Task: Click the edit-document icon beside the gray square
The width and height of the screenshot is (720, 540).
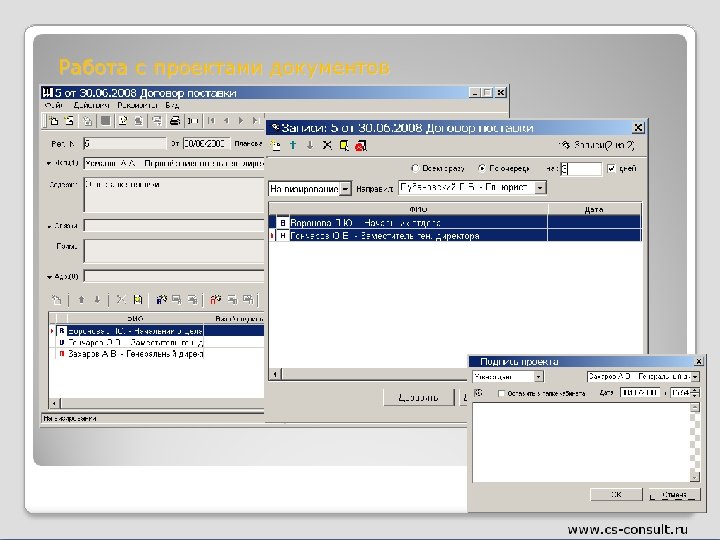Action: pos(123,121)
